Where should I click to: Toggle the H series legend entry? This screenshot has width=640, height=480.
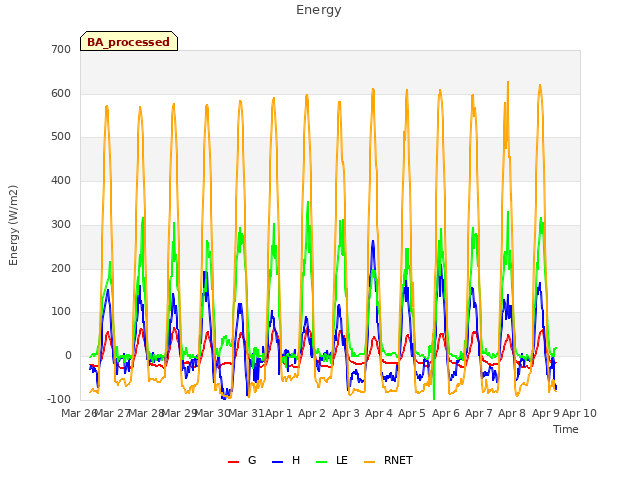pos(286,460)
